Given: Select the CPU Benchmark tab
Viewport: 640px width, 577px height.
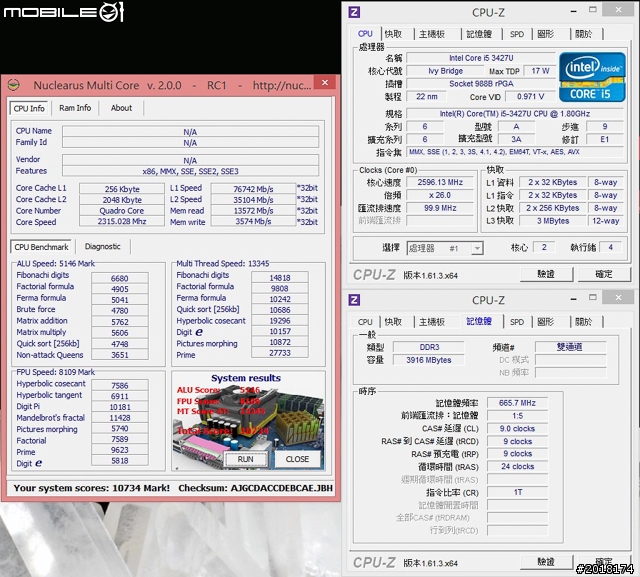Looking at the screenshot, I should click(x=41, y=247).
